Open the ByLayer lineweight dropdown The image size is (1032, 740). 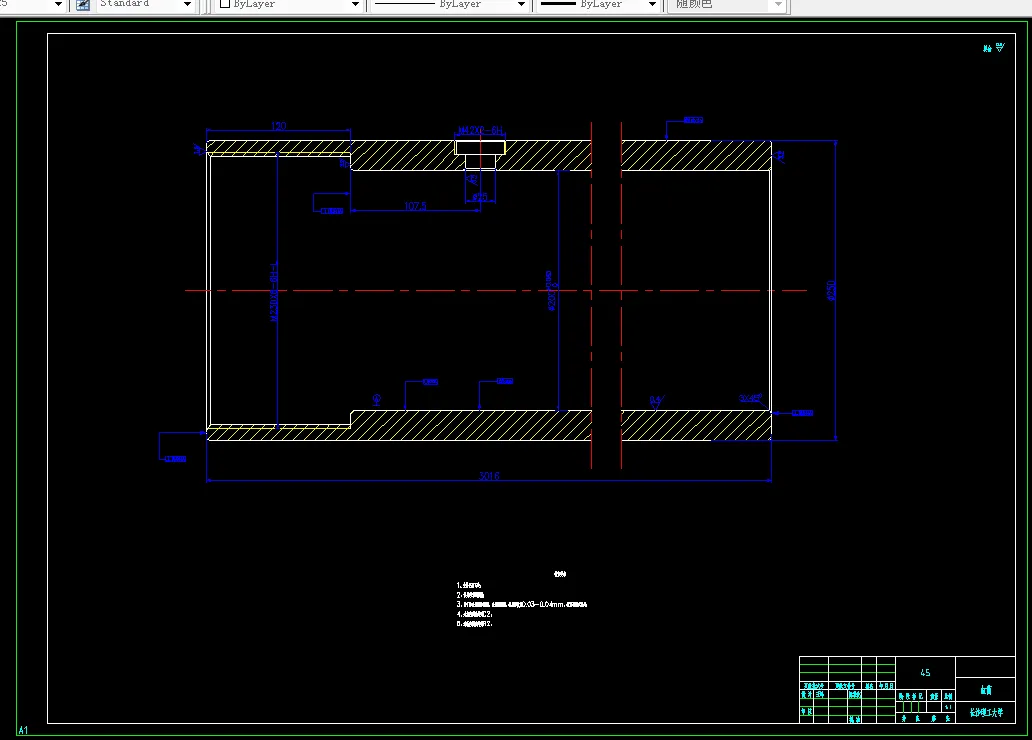pyautogui.click(x=652, y=5)
